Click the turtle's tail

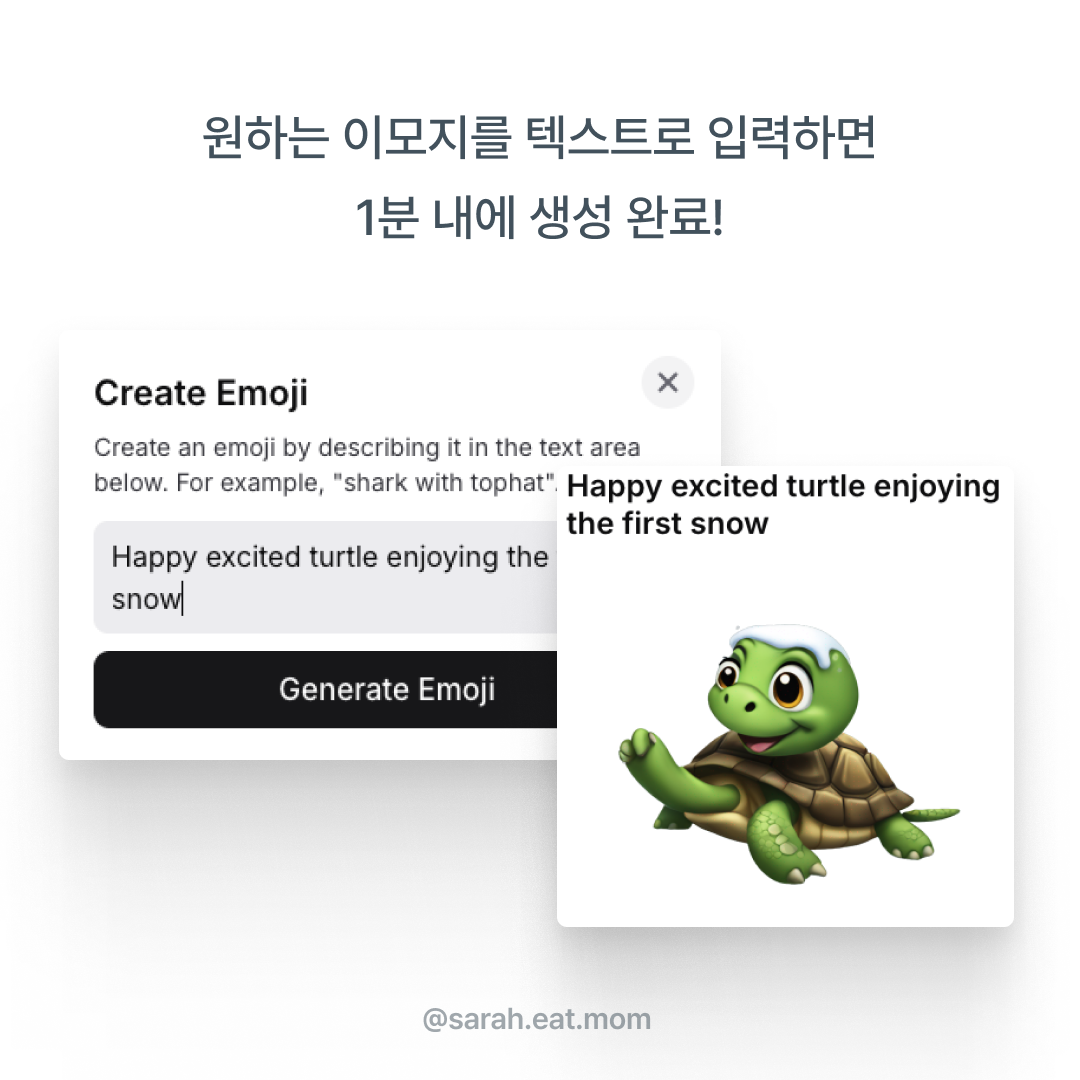pos(931,813)
